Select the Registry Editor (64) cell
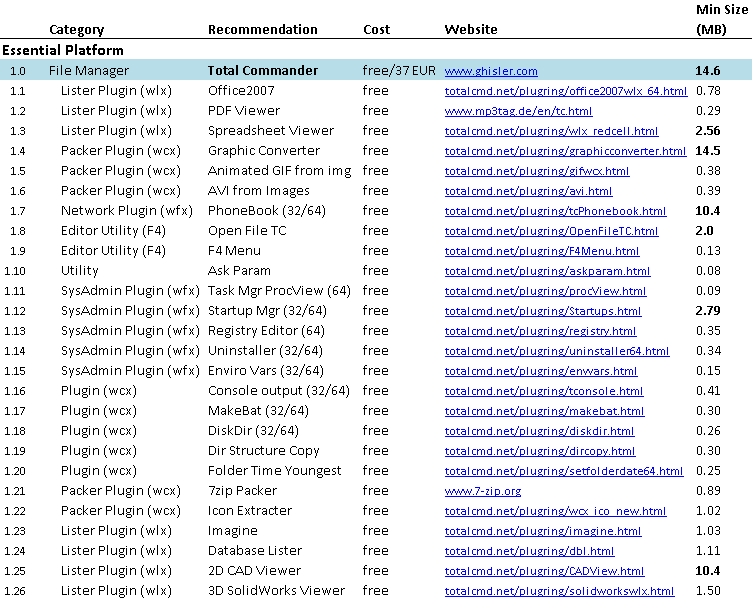752x602 pixels. click(x=266, y=331)
